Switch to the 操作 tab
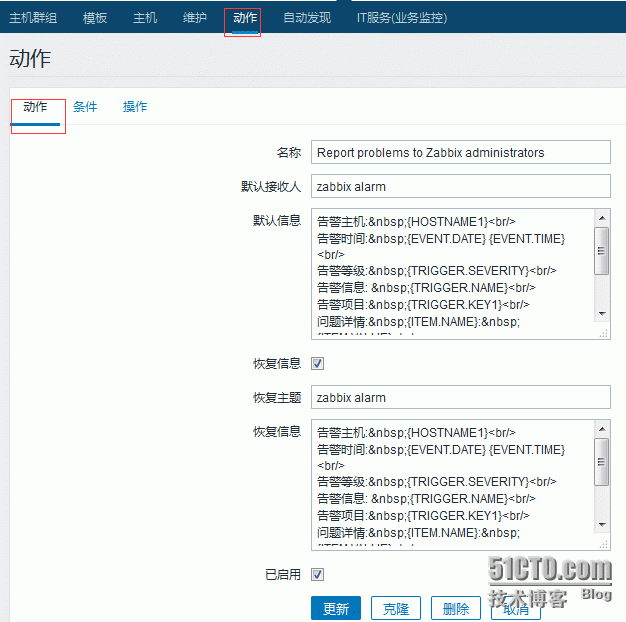 coord(135,107)
